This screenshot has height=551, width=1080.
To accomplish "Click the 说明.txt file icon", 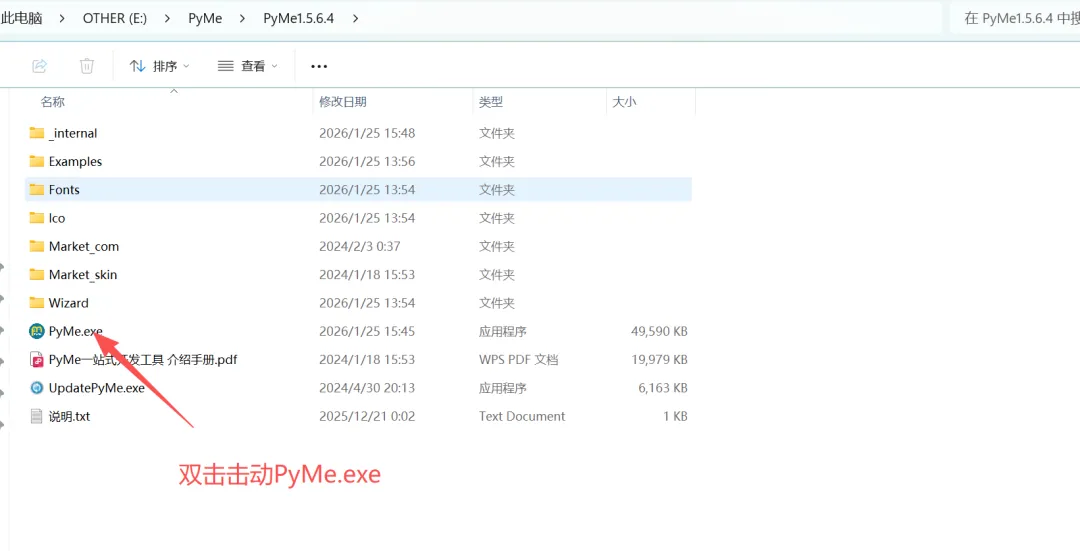I will coord(37,416).
